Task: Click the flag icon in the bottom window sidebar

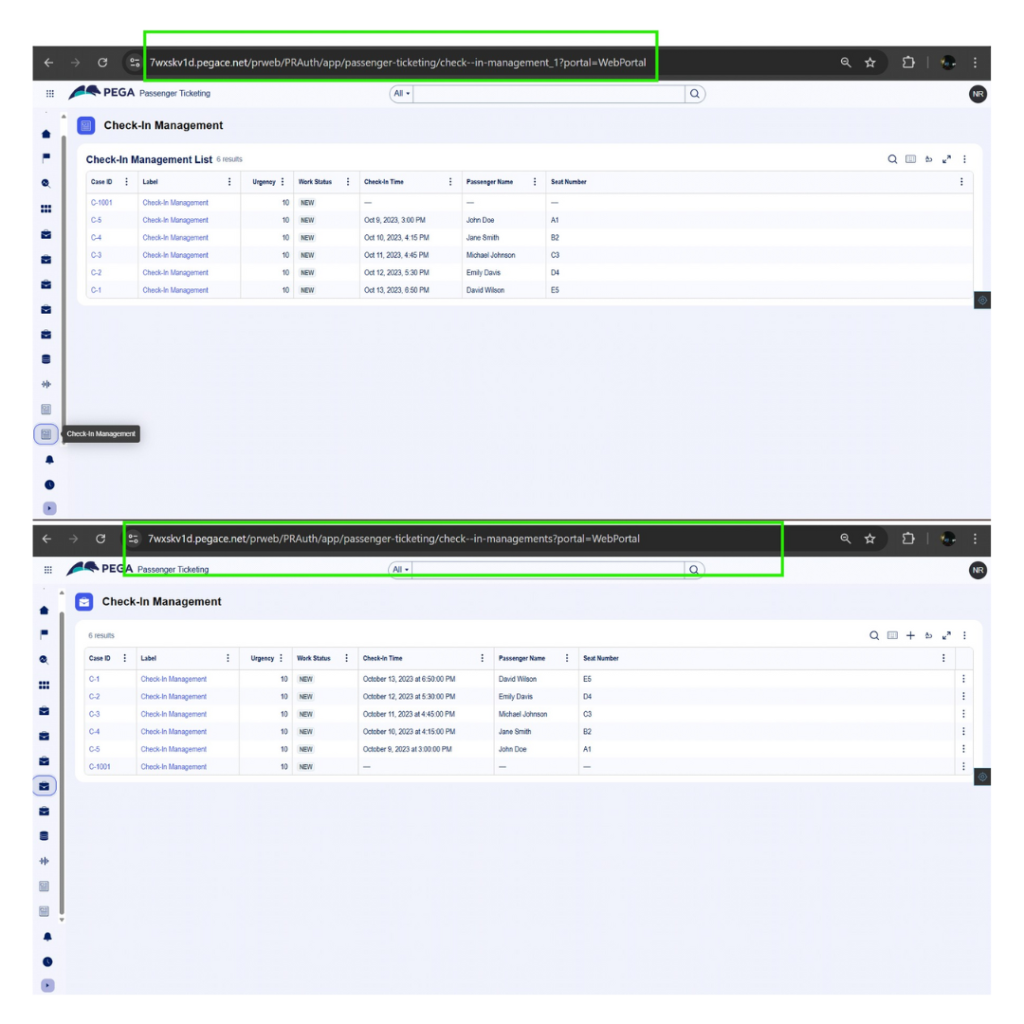Action: 45,634
